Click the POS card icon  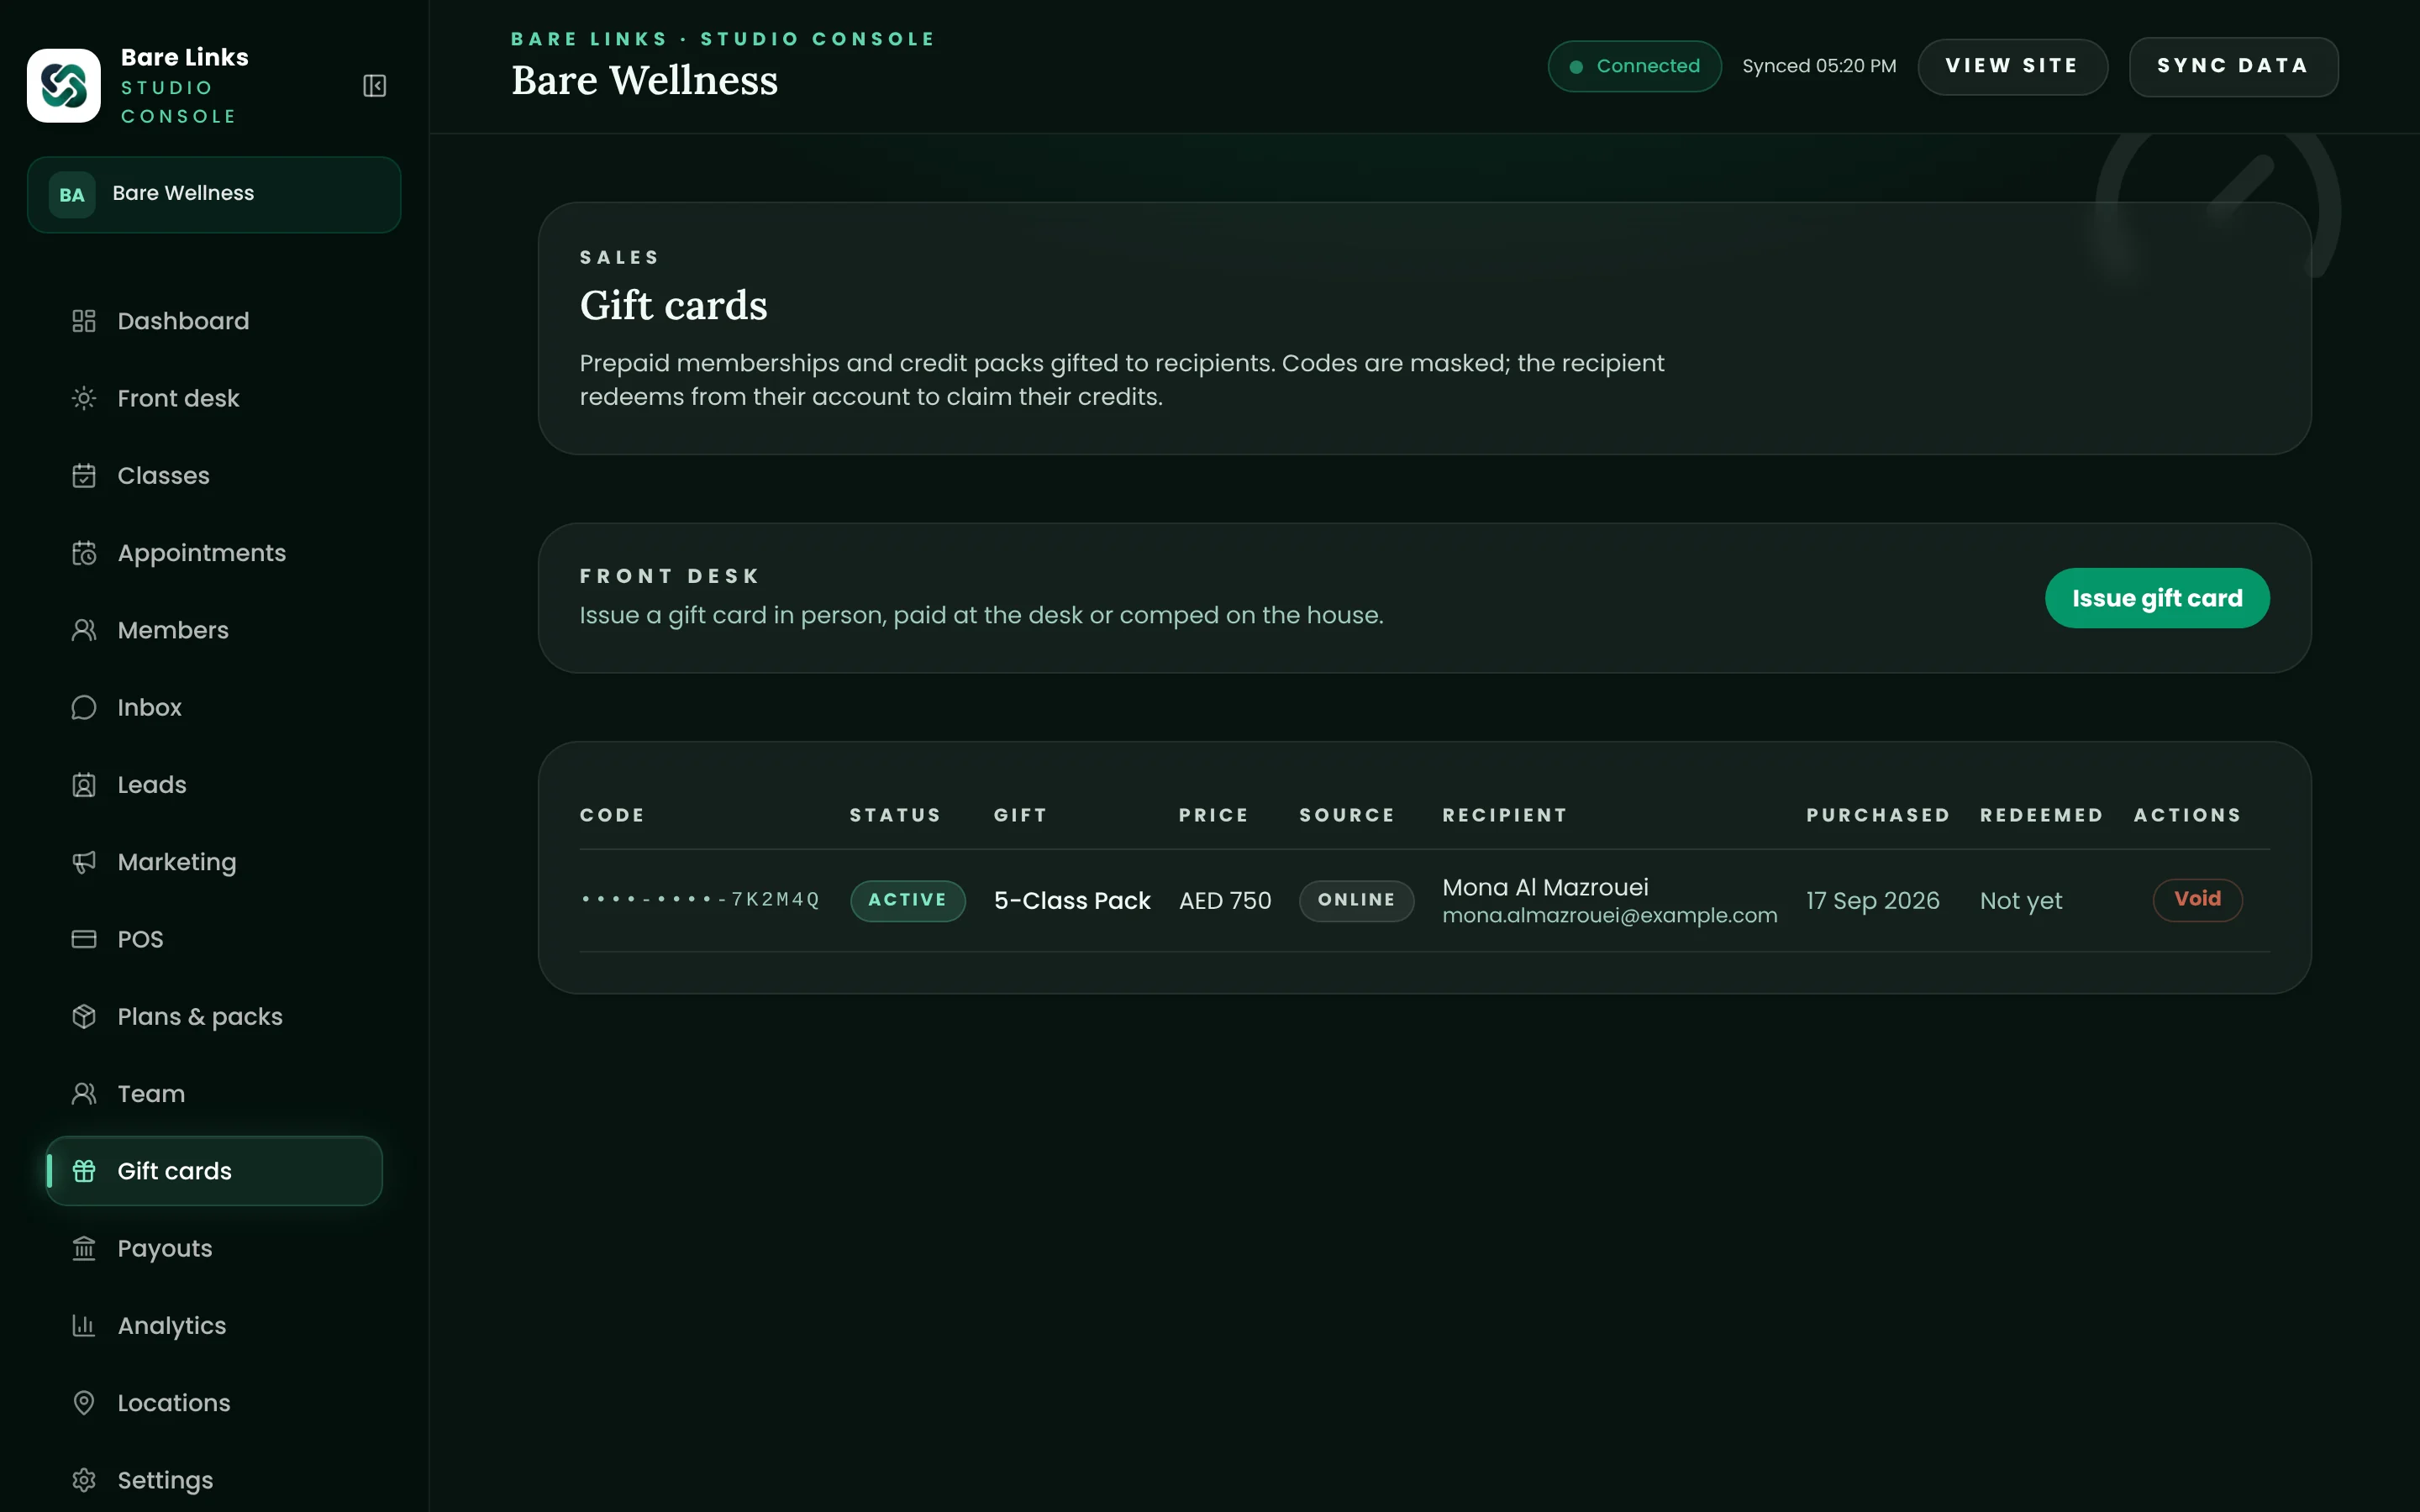point(84,939)
